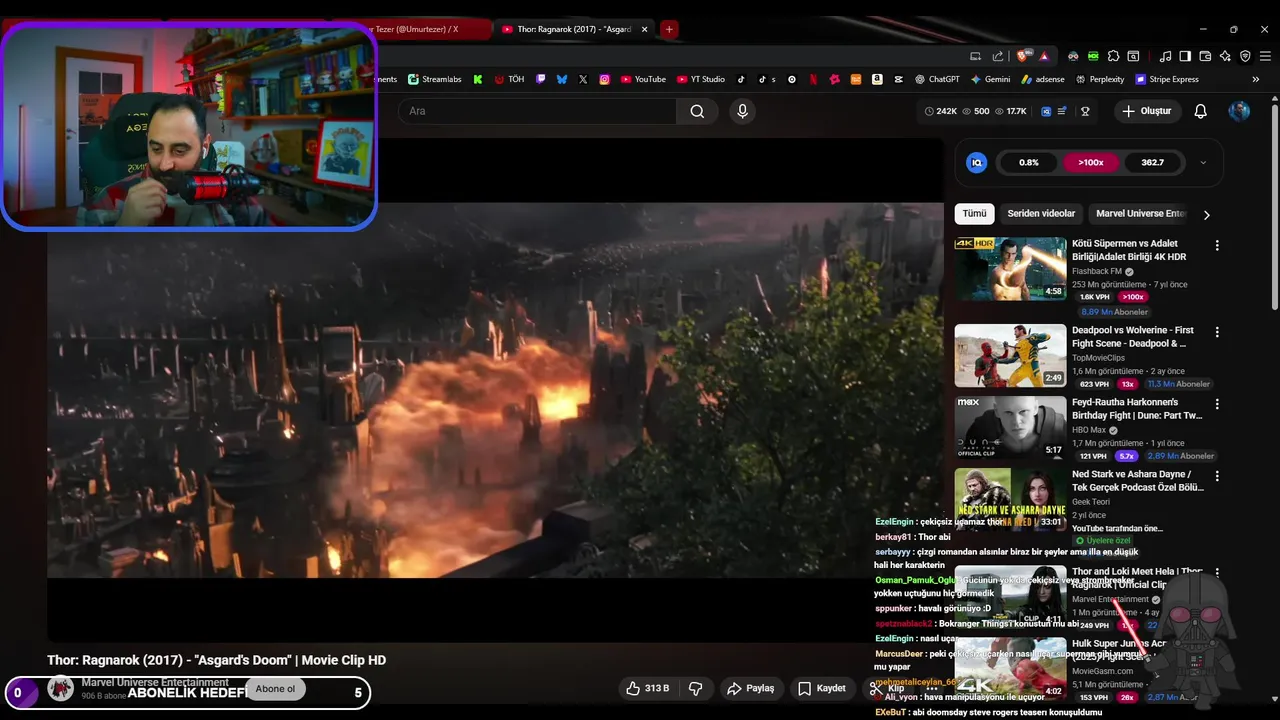1280x720 pixels.
Task: Open options for Deadpool vs Wolverine video
Action: click(x=1217, y=332)
